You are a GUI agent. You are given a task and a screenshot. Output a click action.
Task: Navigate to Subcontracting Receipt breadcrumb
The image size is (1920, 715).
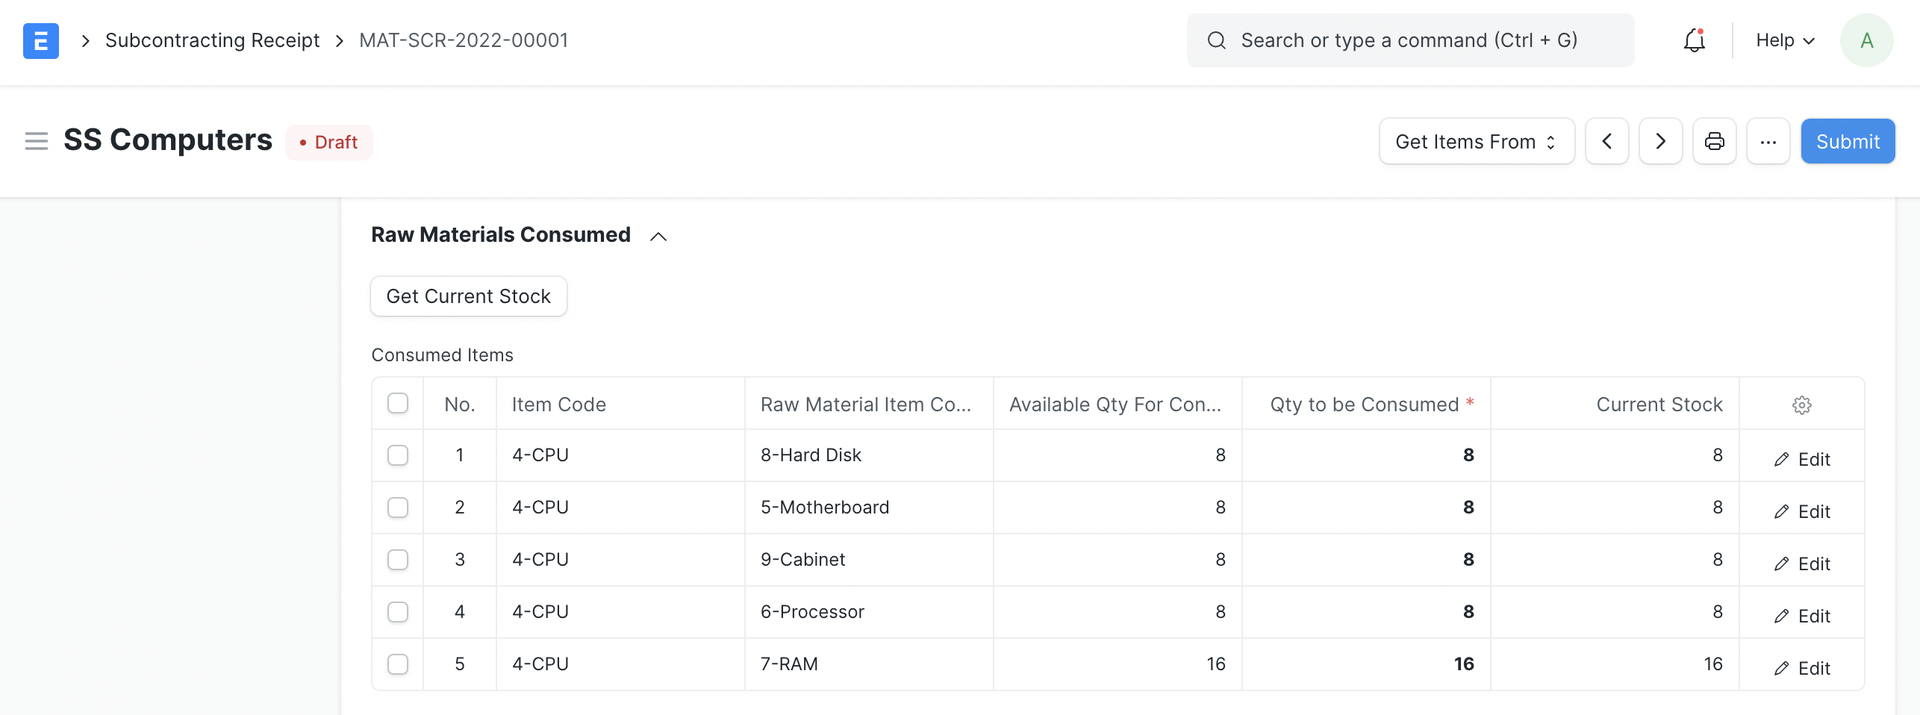212,41
